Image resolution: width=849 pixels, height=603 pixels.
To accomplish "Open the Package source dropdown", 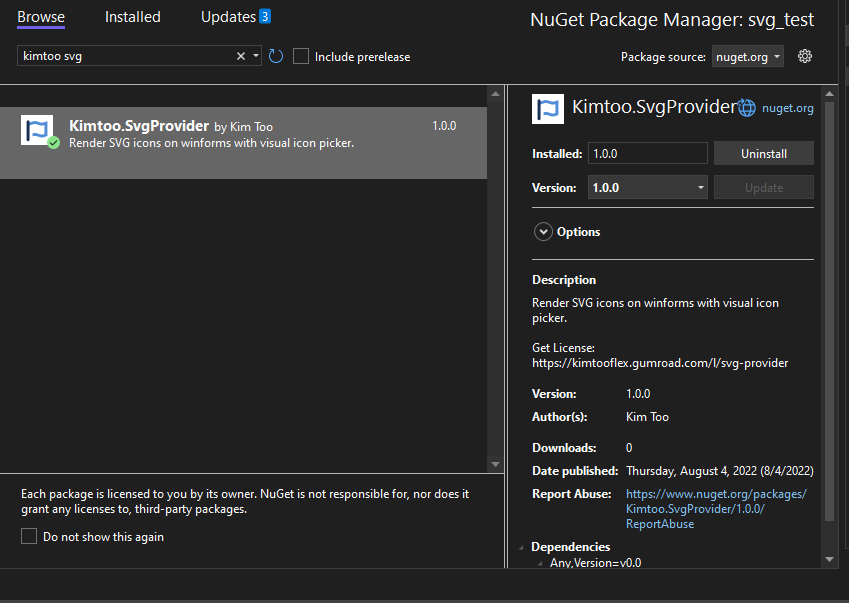I will click(x=748, y=57).
